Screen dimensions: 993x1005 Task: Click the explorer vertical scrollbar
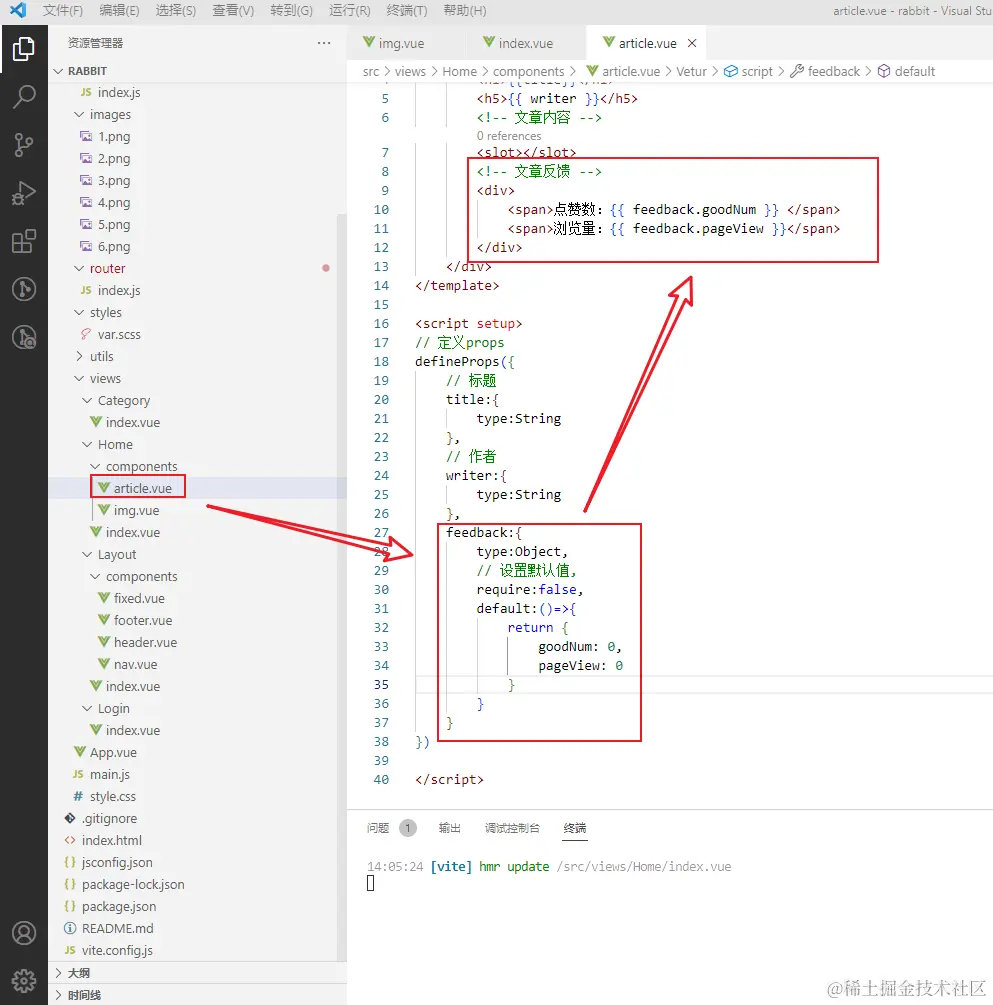tap(342, 586)
